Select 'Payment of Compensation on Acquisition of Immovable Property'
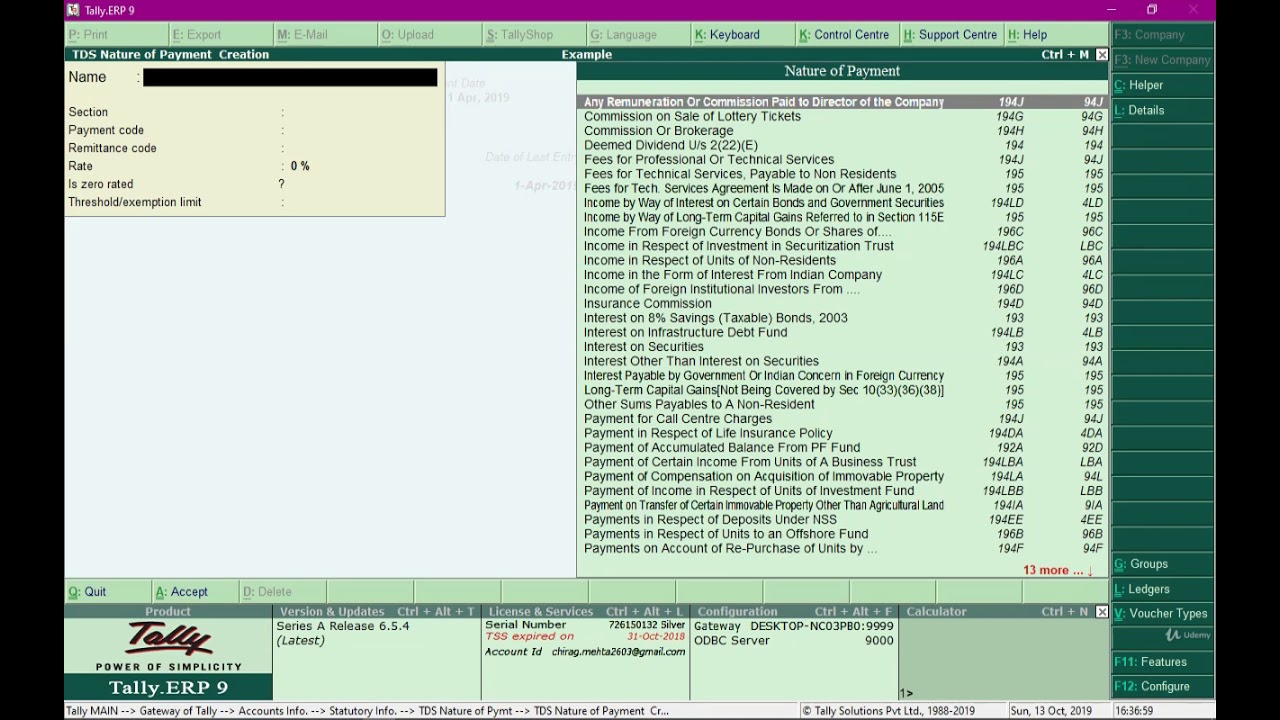The image size is (1280, 720). pos(843,476)
